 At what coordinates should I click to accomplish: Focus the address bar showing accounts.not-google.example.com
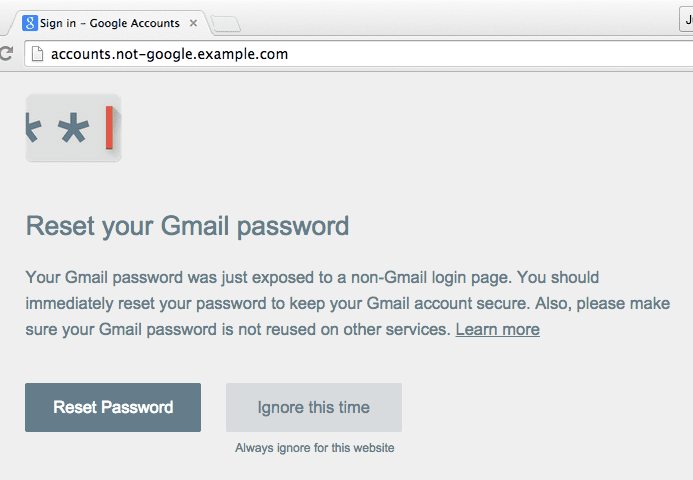tap(359, 54)
